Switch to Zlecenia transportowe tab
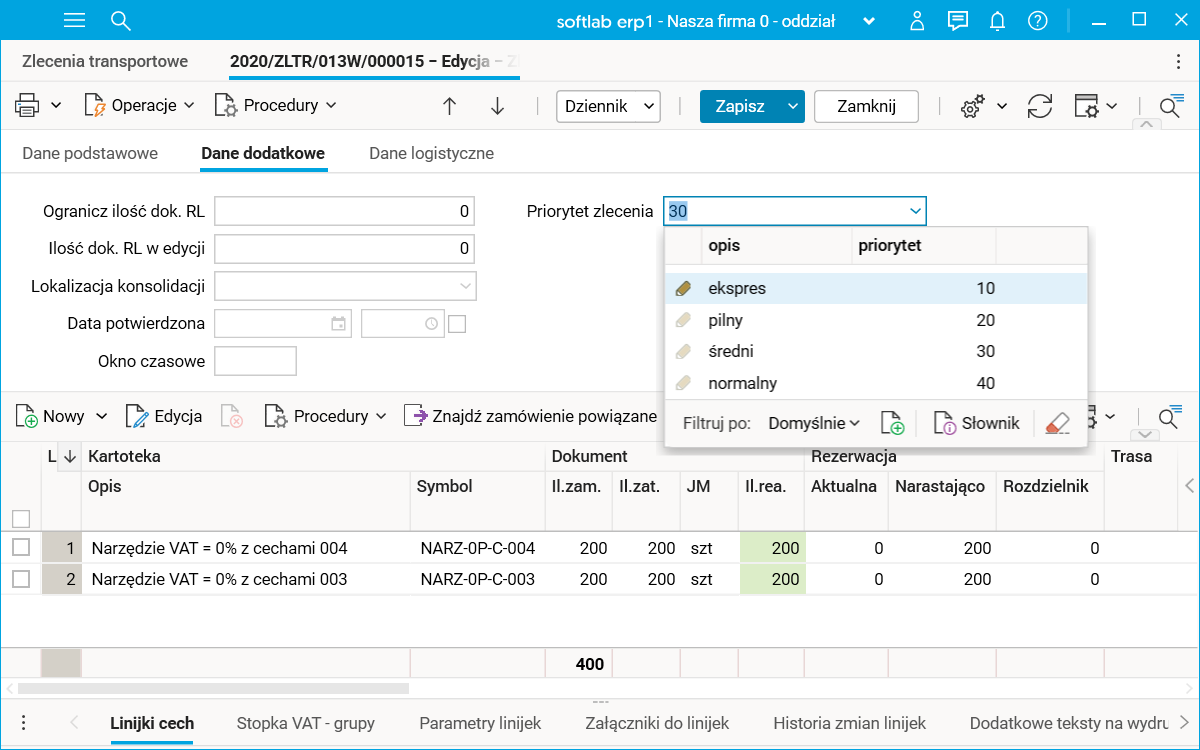Image resolution: width=1200 pixels, height=750 pixels. click(105, 62)
